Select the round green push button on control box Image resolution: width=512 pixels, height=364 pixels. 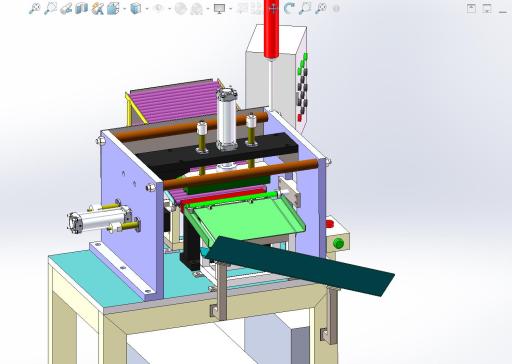pos(338,243)
